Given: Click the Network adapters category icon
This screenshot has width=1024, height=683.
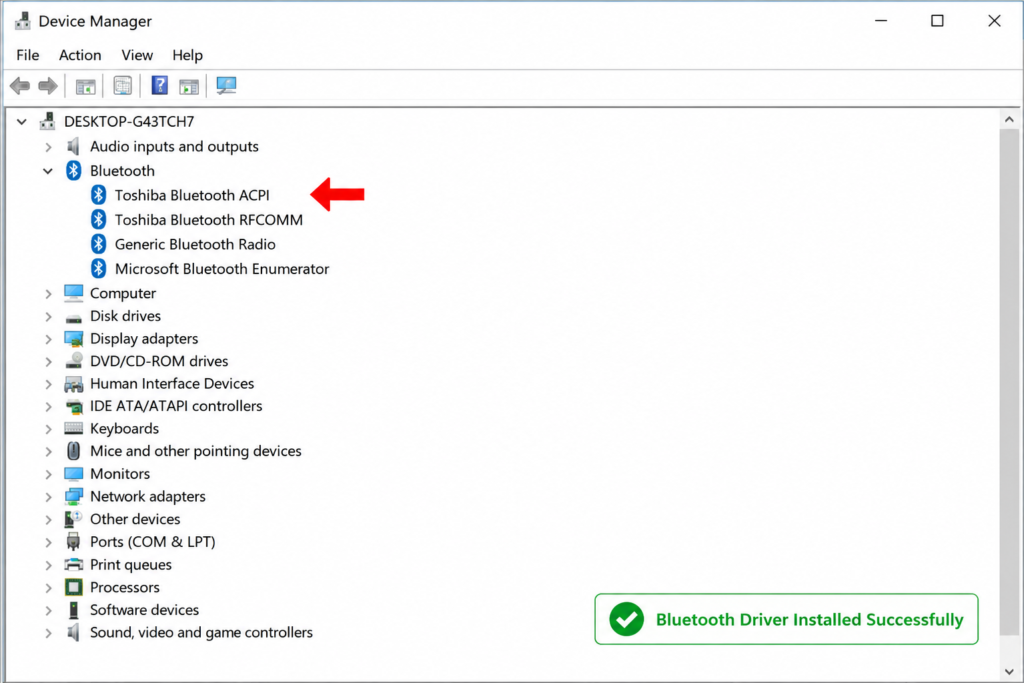Looking at the screenshot, I should pyautogui.click(x=73, y=497).
